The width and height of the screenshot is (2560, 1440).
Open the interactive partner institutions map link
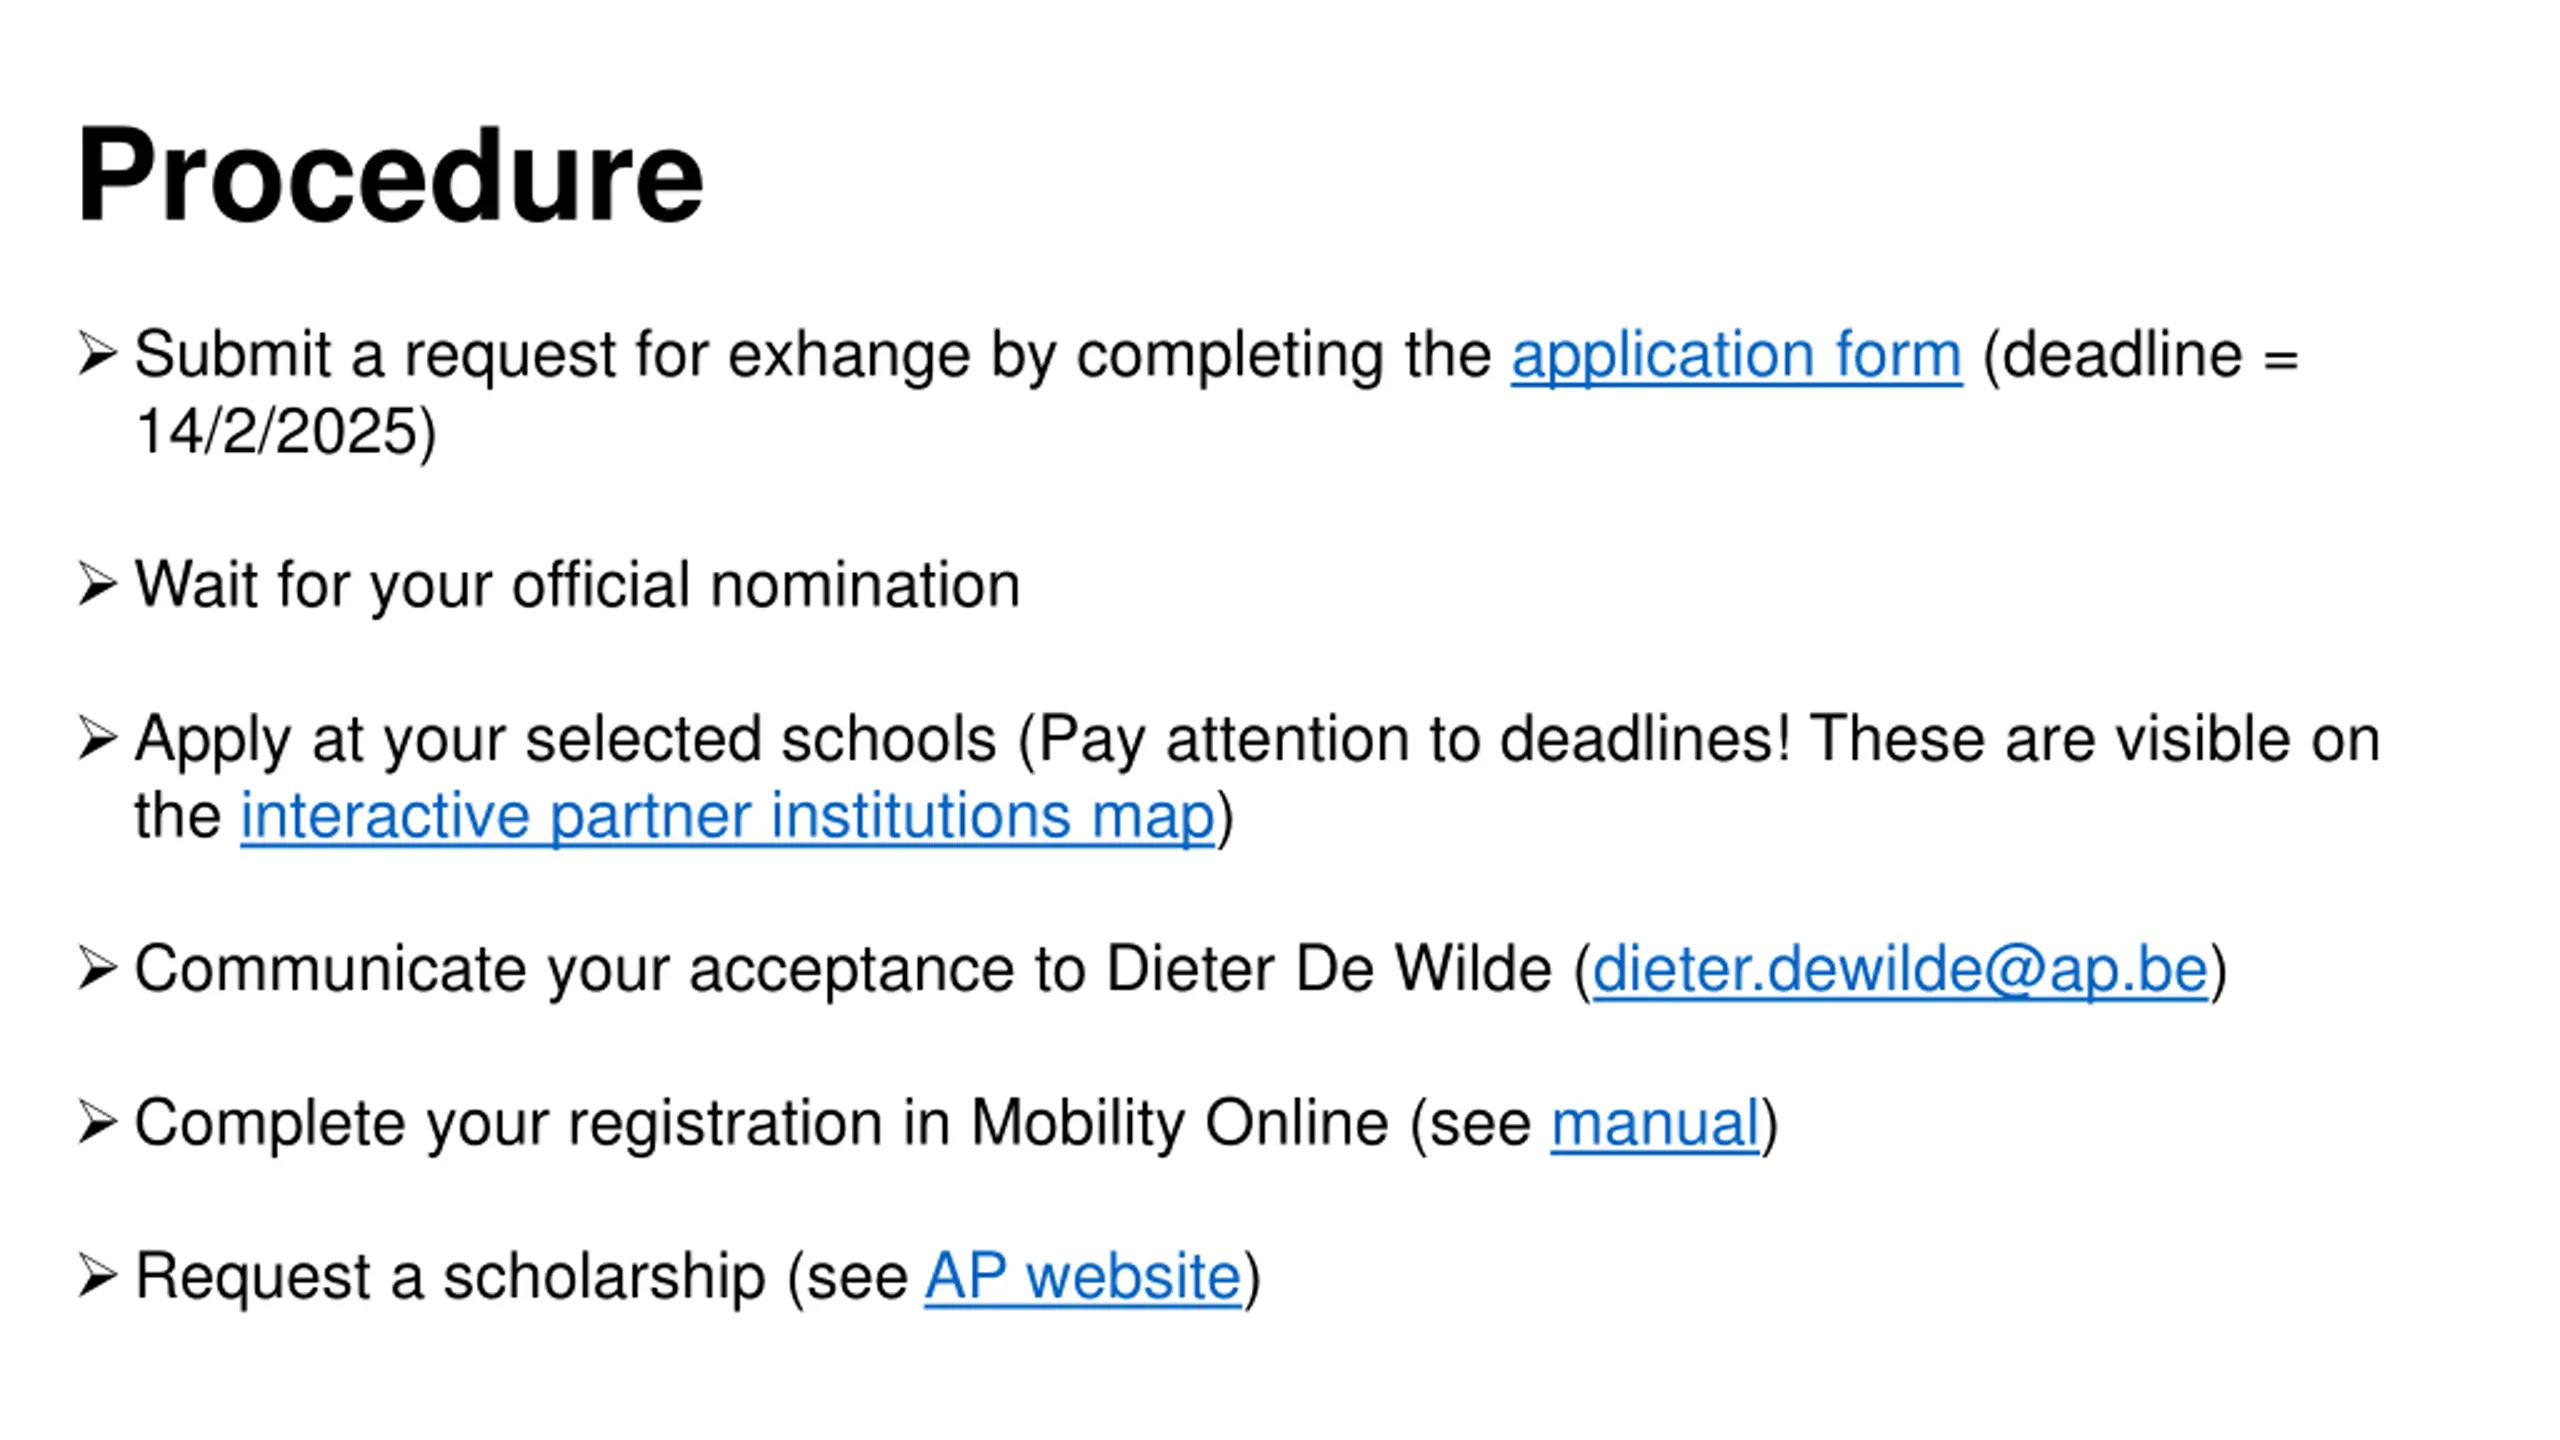[x=727, y=816]
